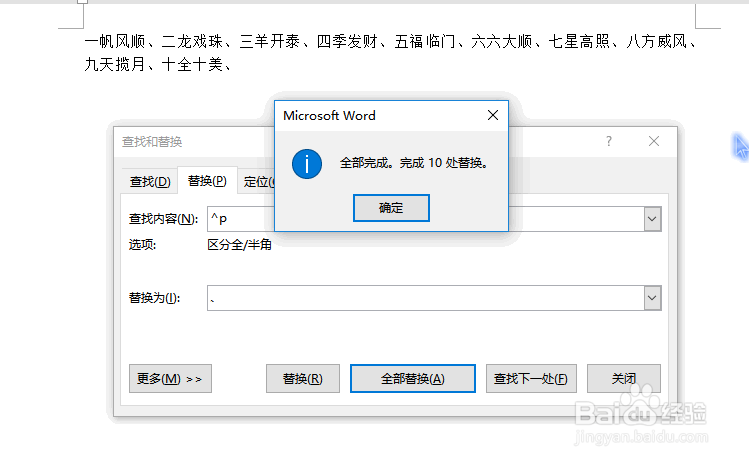Click the text 一帆风顺 in the document
This screenshot has height=463, width=749.
115,42
